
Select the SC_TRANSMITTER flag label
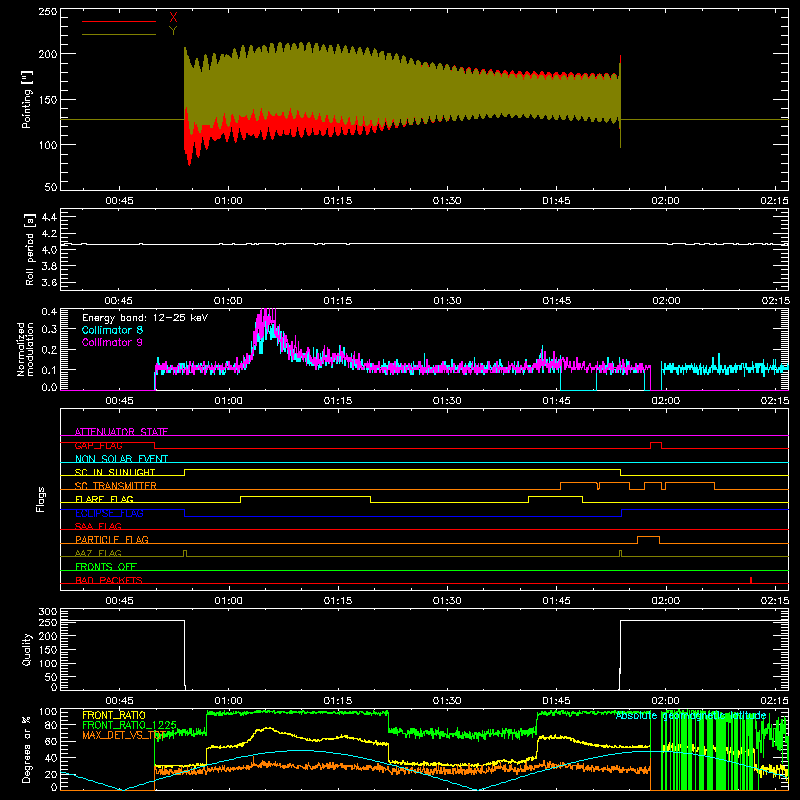tap(116, 486)
